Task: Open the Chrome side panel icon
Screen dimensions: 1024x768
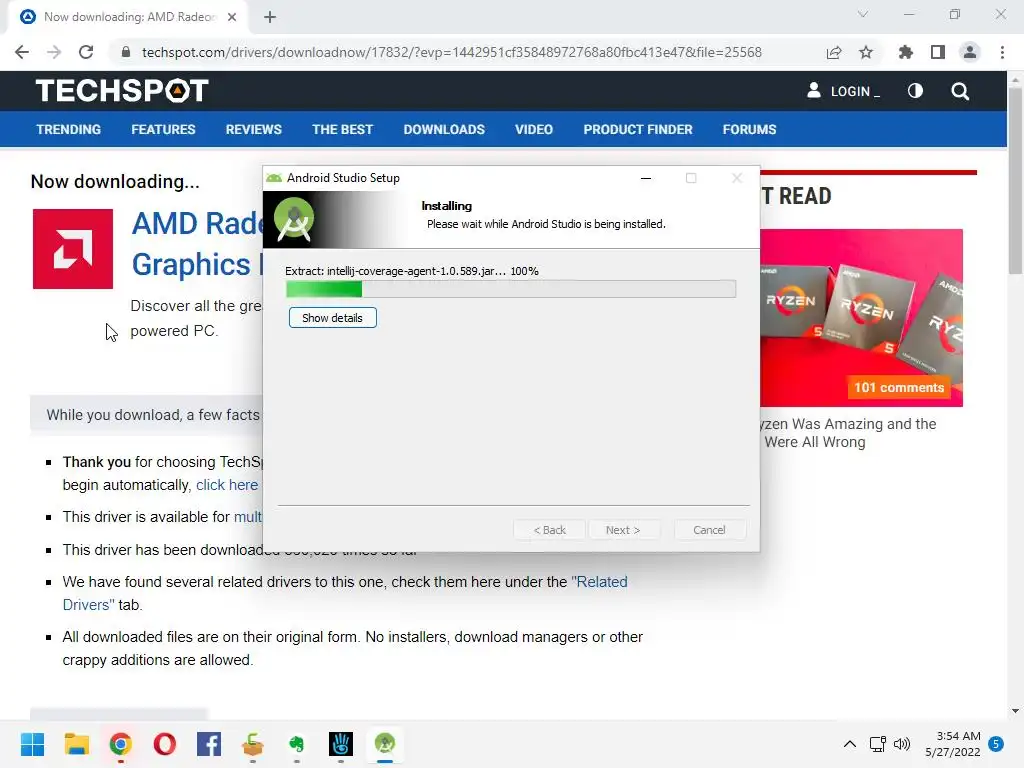Action: tap(938, 52)
